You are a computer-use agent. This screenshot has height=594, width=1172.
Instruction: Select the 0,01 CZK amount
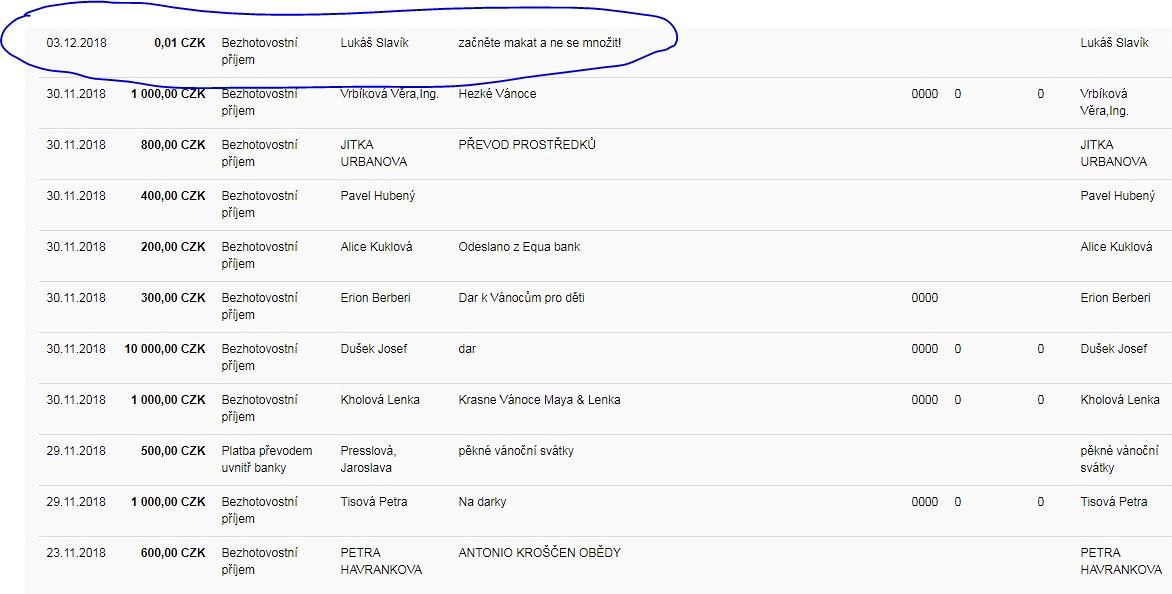(x=180, y=43)
